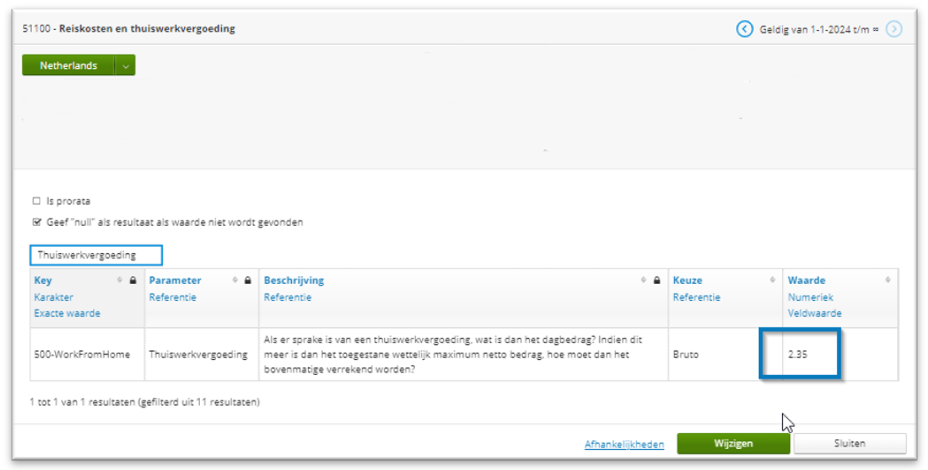Image resolution: width=928 pixels, height=470 pixels.
Task: Click lock icon in Key column
Action: [x=133, y=280]
